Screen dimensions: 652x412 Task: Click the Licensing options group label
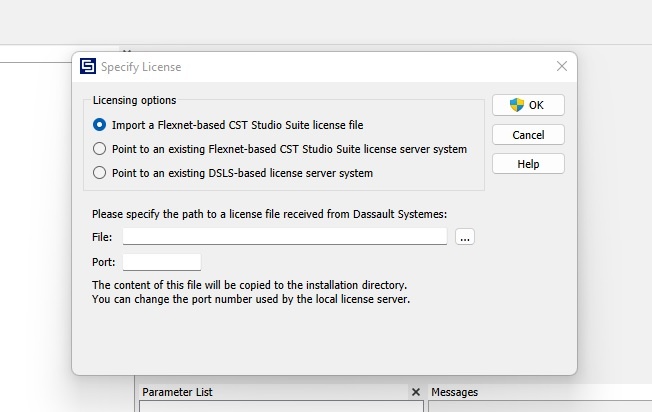coord(134,100)
